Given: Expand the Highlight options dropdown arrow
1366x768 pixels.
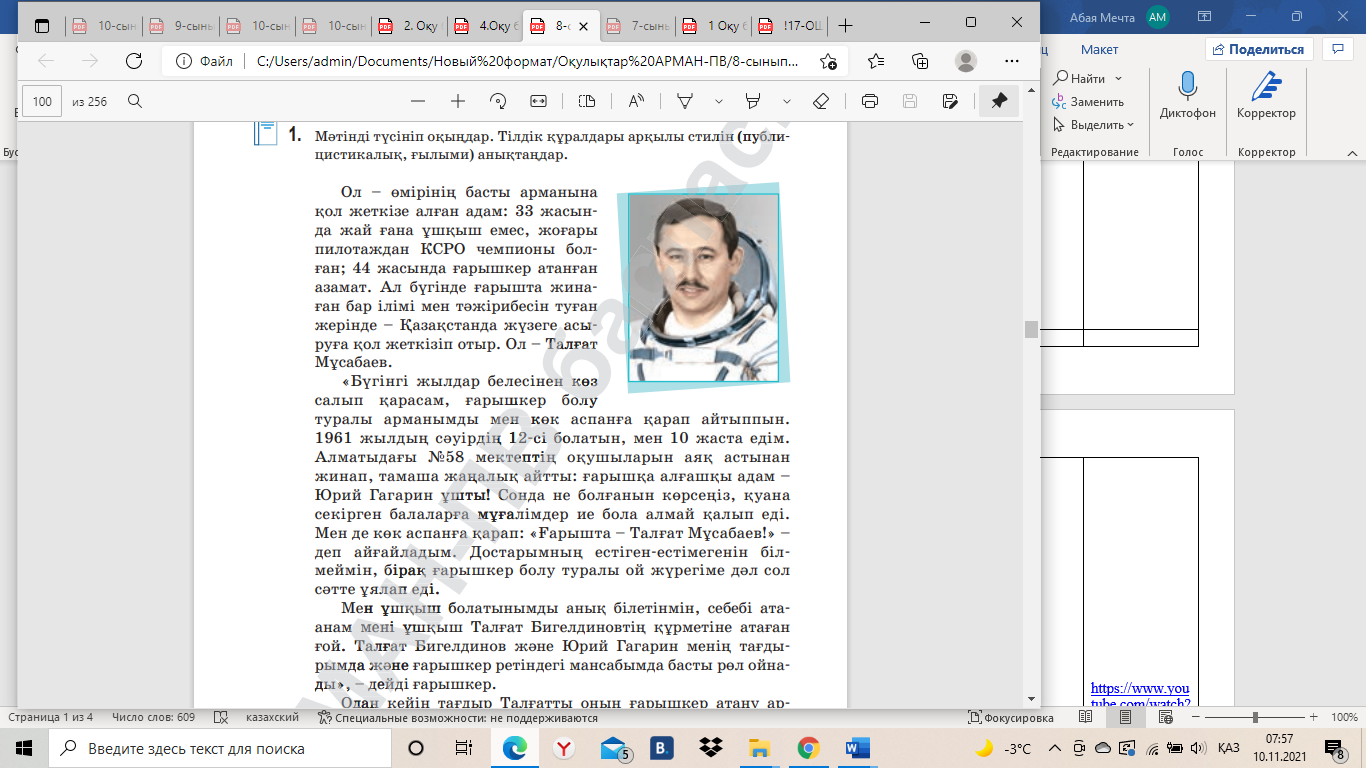Looking at the screenshot, I should tap(786, 101).
